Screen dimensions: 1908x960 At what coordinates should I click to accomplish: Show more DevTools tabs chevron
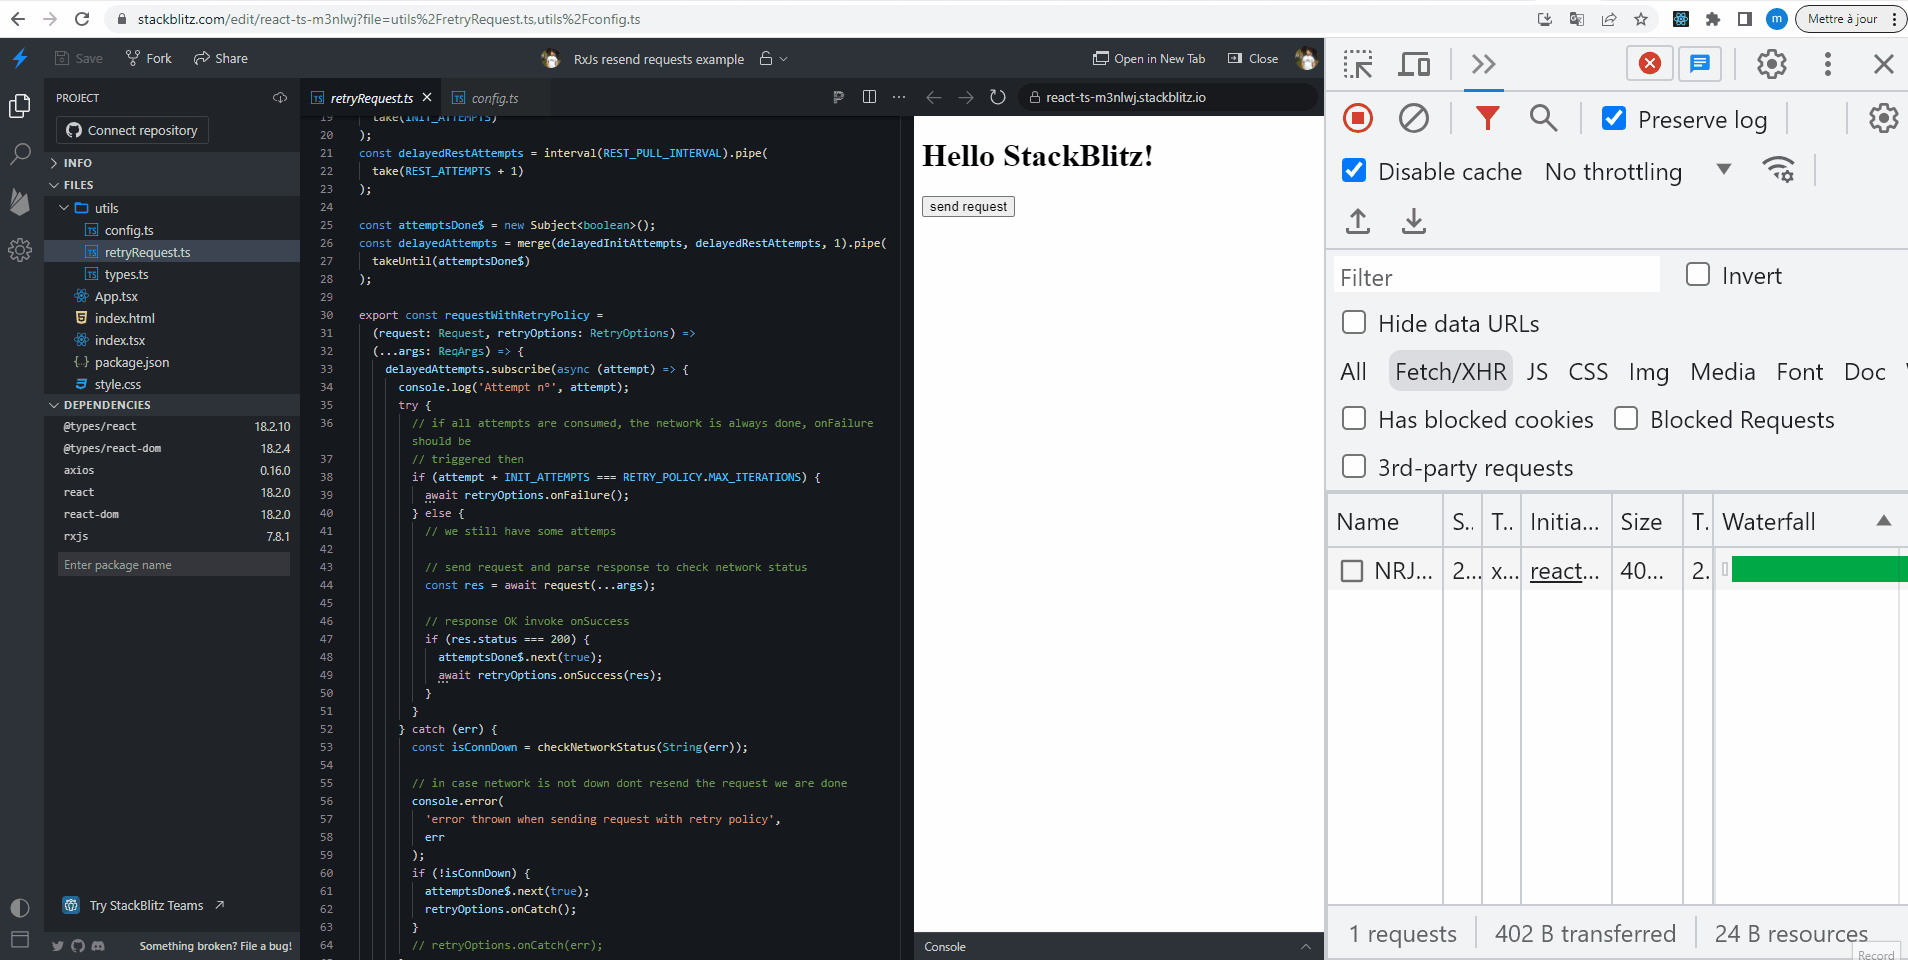(1484, 64)
